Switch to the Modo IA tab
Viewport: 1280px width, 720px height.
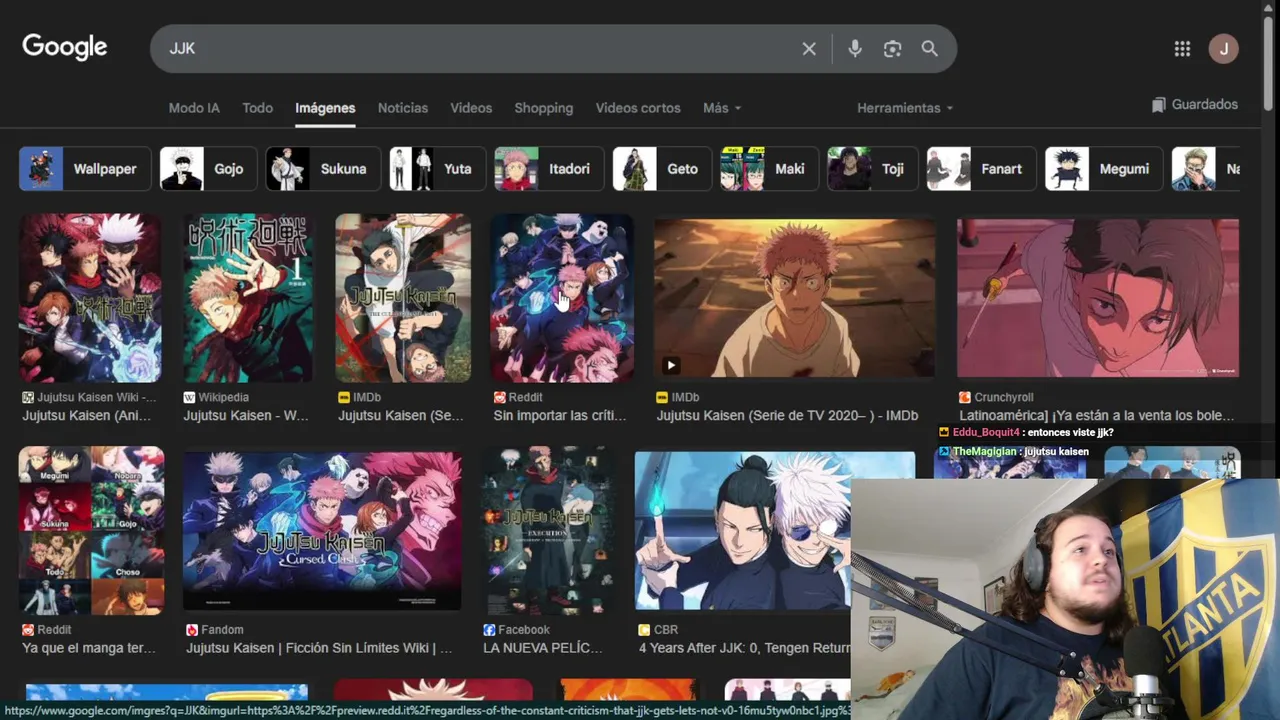[x=194, y=108]
